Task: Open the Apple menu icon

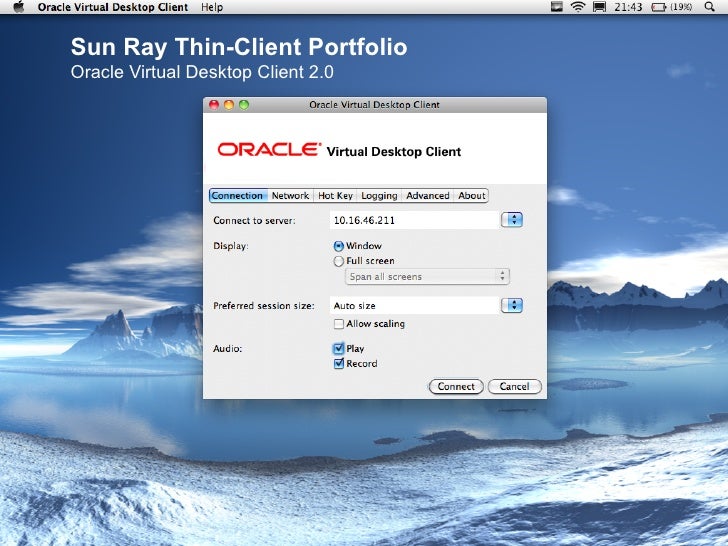Action: pos(19,7)
